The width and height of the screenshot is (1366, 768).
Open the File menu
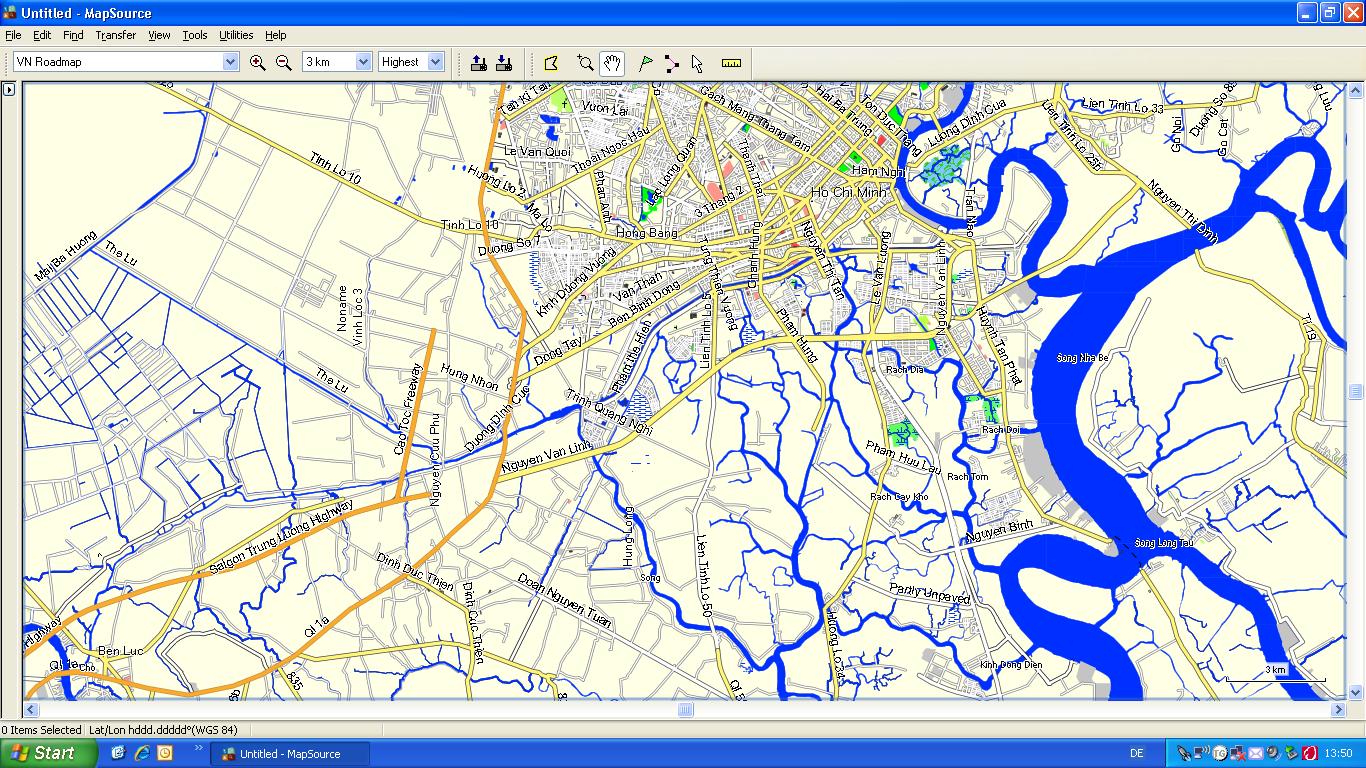click(13, 35)
